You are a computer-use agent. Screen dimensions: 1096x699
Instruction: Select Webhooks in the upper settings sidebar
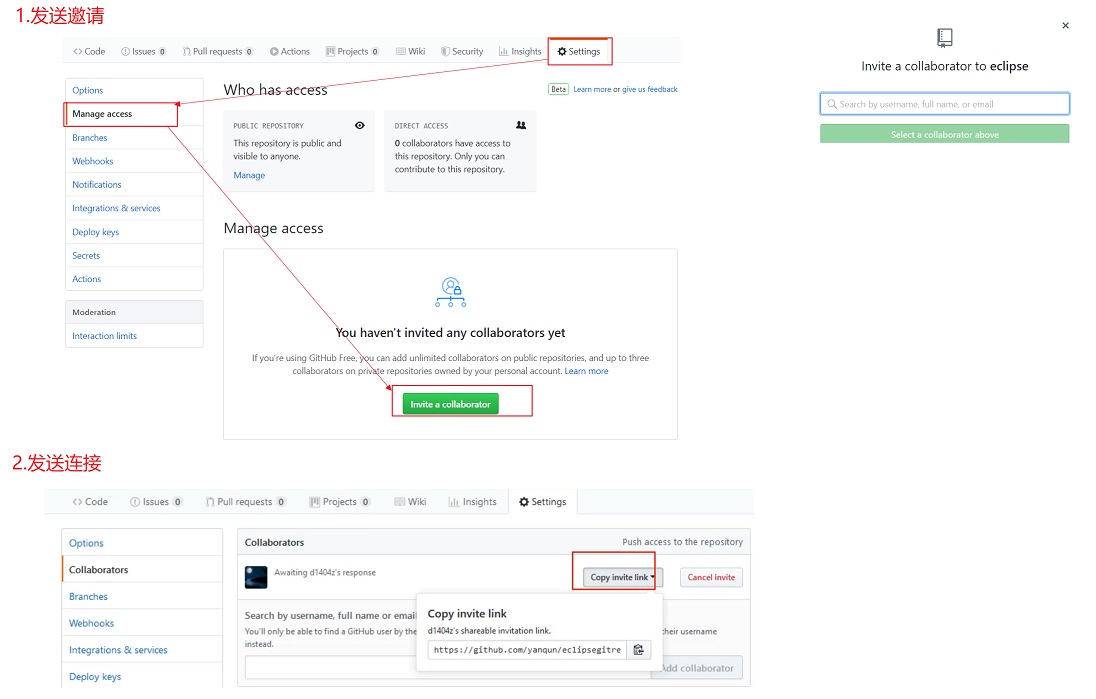[x=93, y=161]
